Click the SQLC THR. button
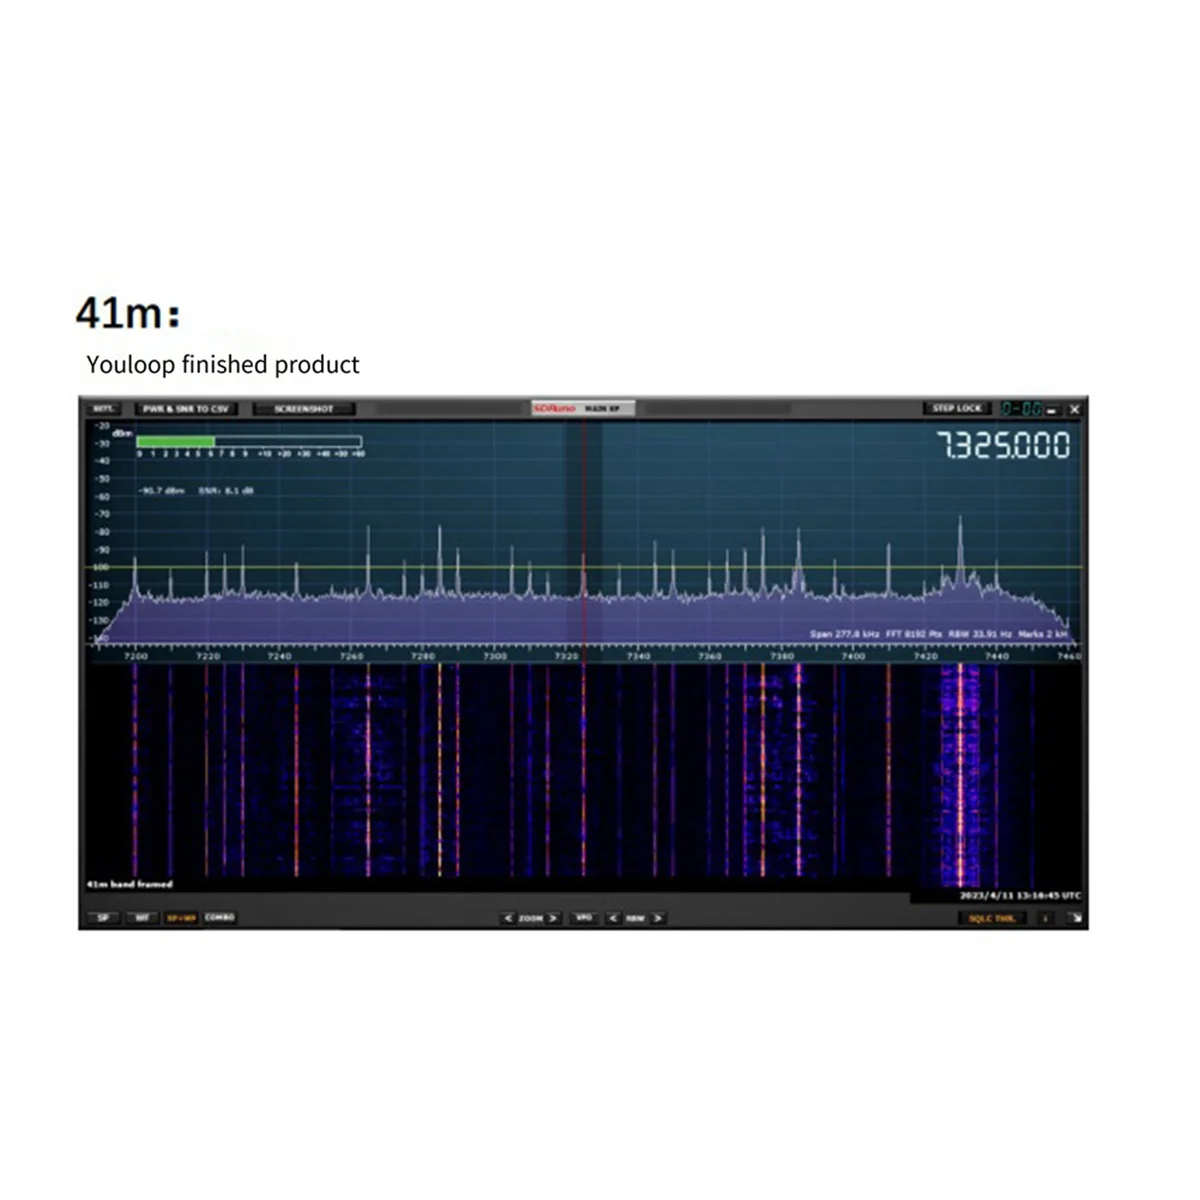This screenshot has height=1200, width=1200. click(x=992, y=918)
